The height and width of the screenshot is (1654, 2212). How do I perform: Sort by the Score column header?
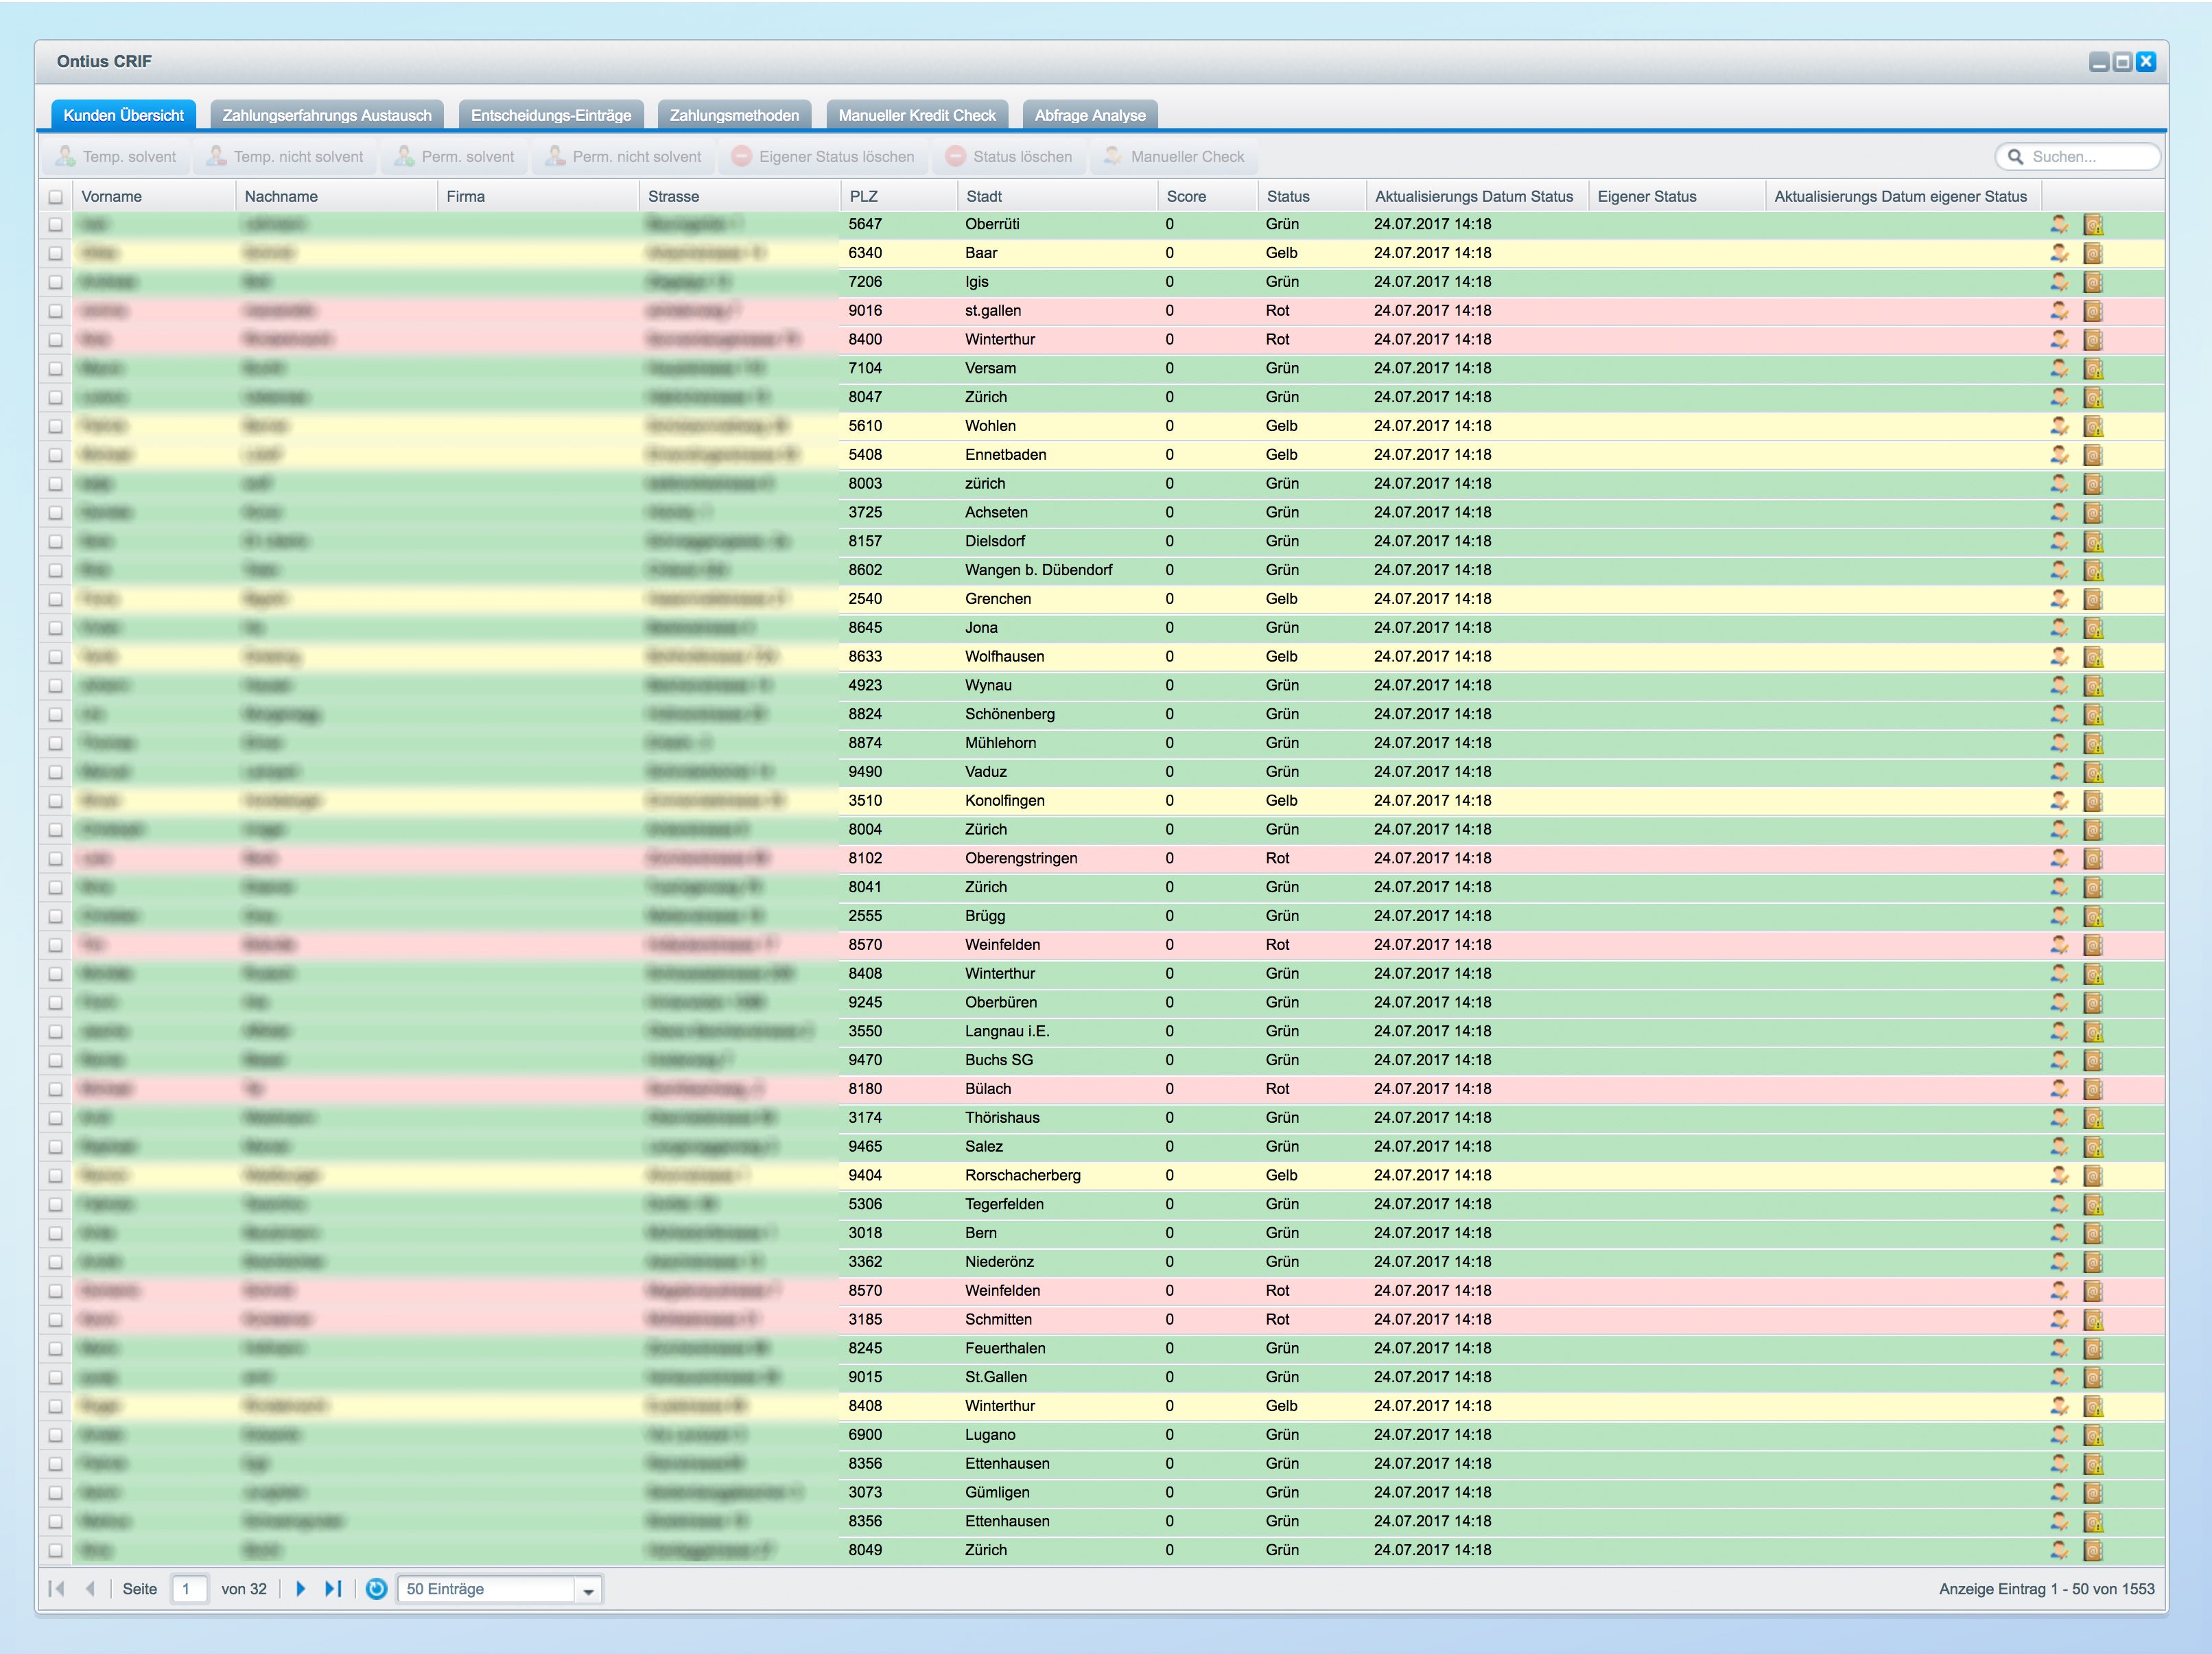(x=1207, y=197)
